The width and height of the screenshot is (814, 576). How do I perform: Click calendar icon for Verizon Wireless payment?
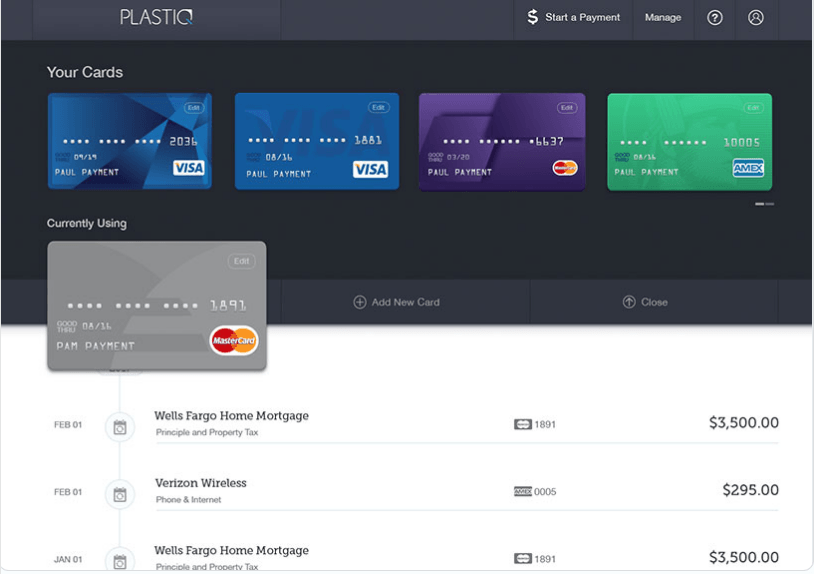(120, 495)
